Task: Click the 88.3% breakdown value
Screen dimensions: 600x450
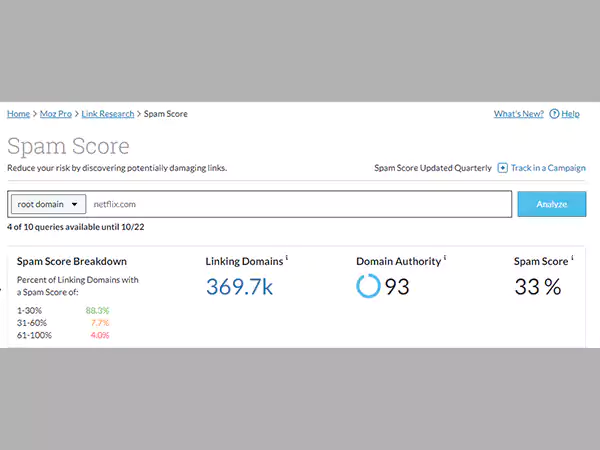Action: (98, 311)
